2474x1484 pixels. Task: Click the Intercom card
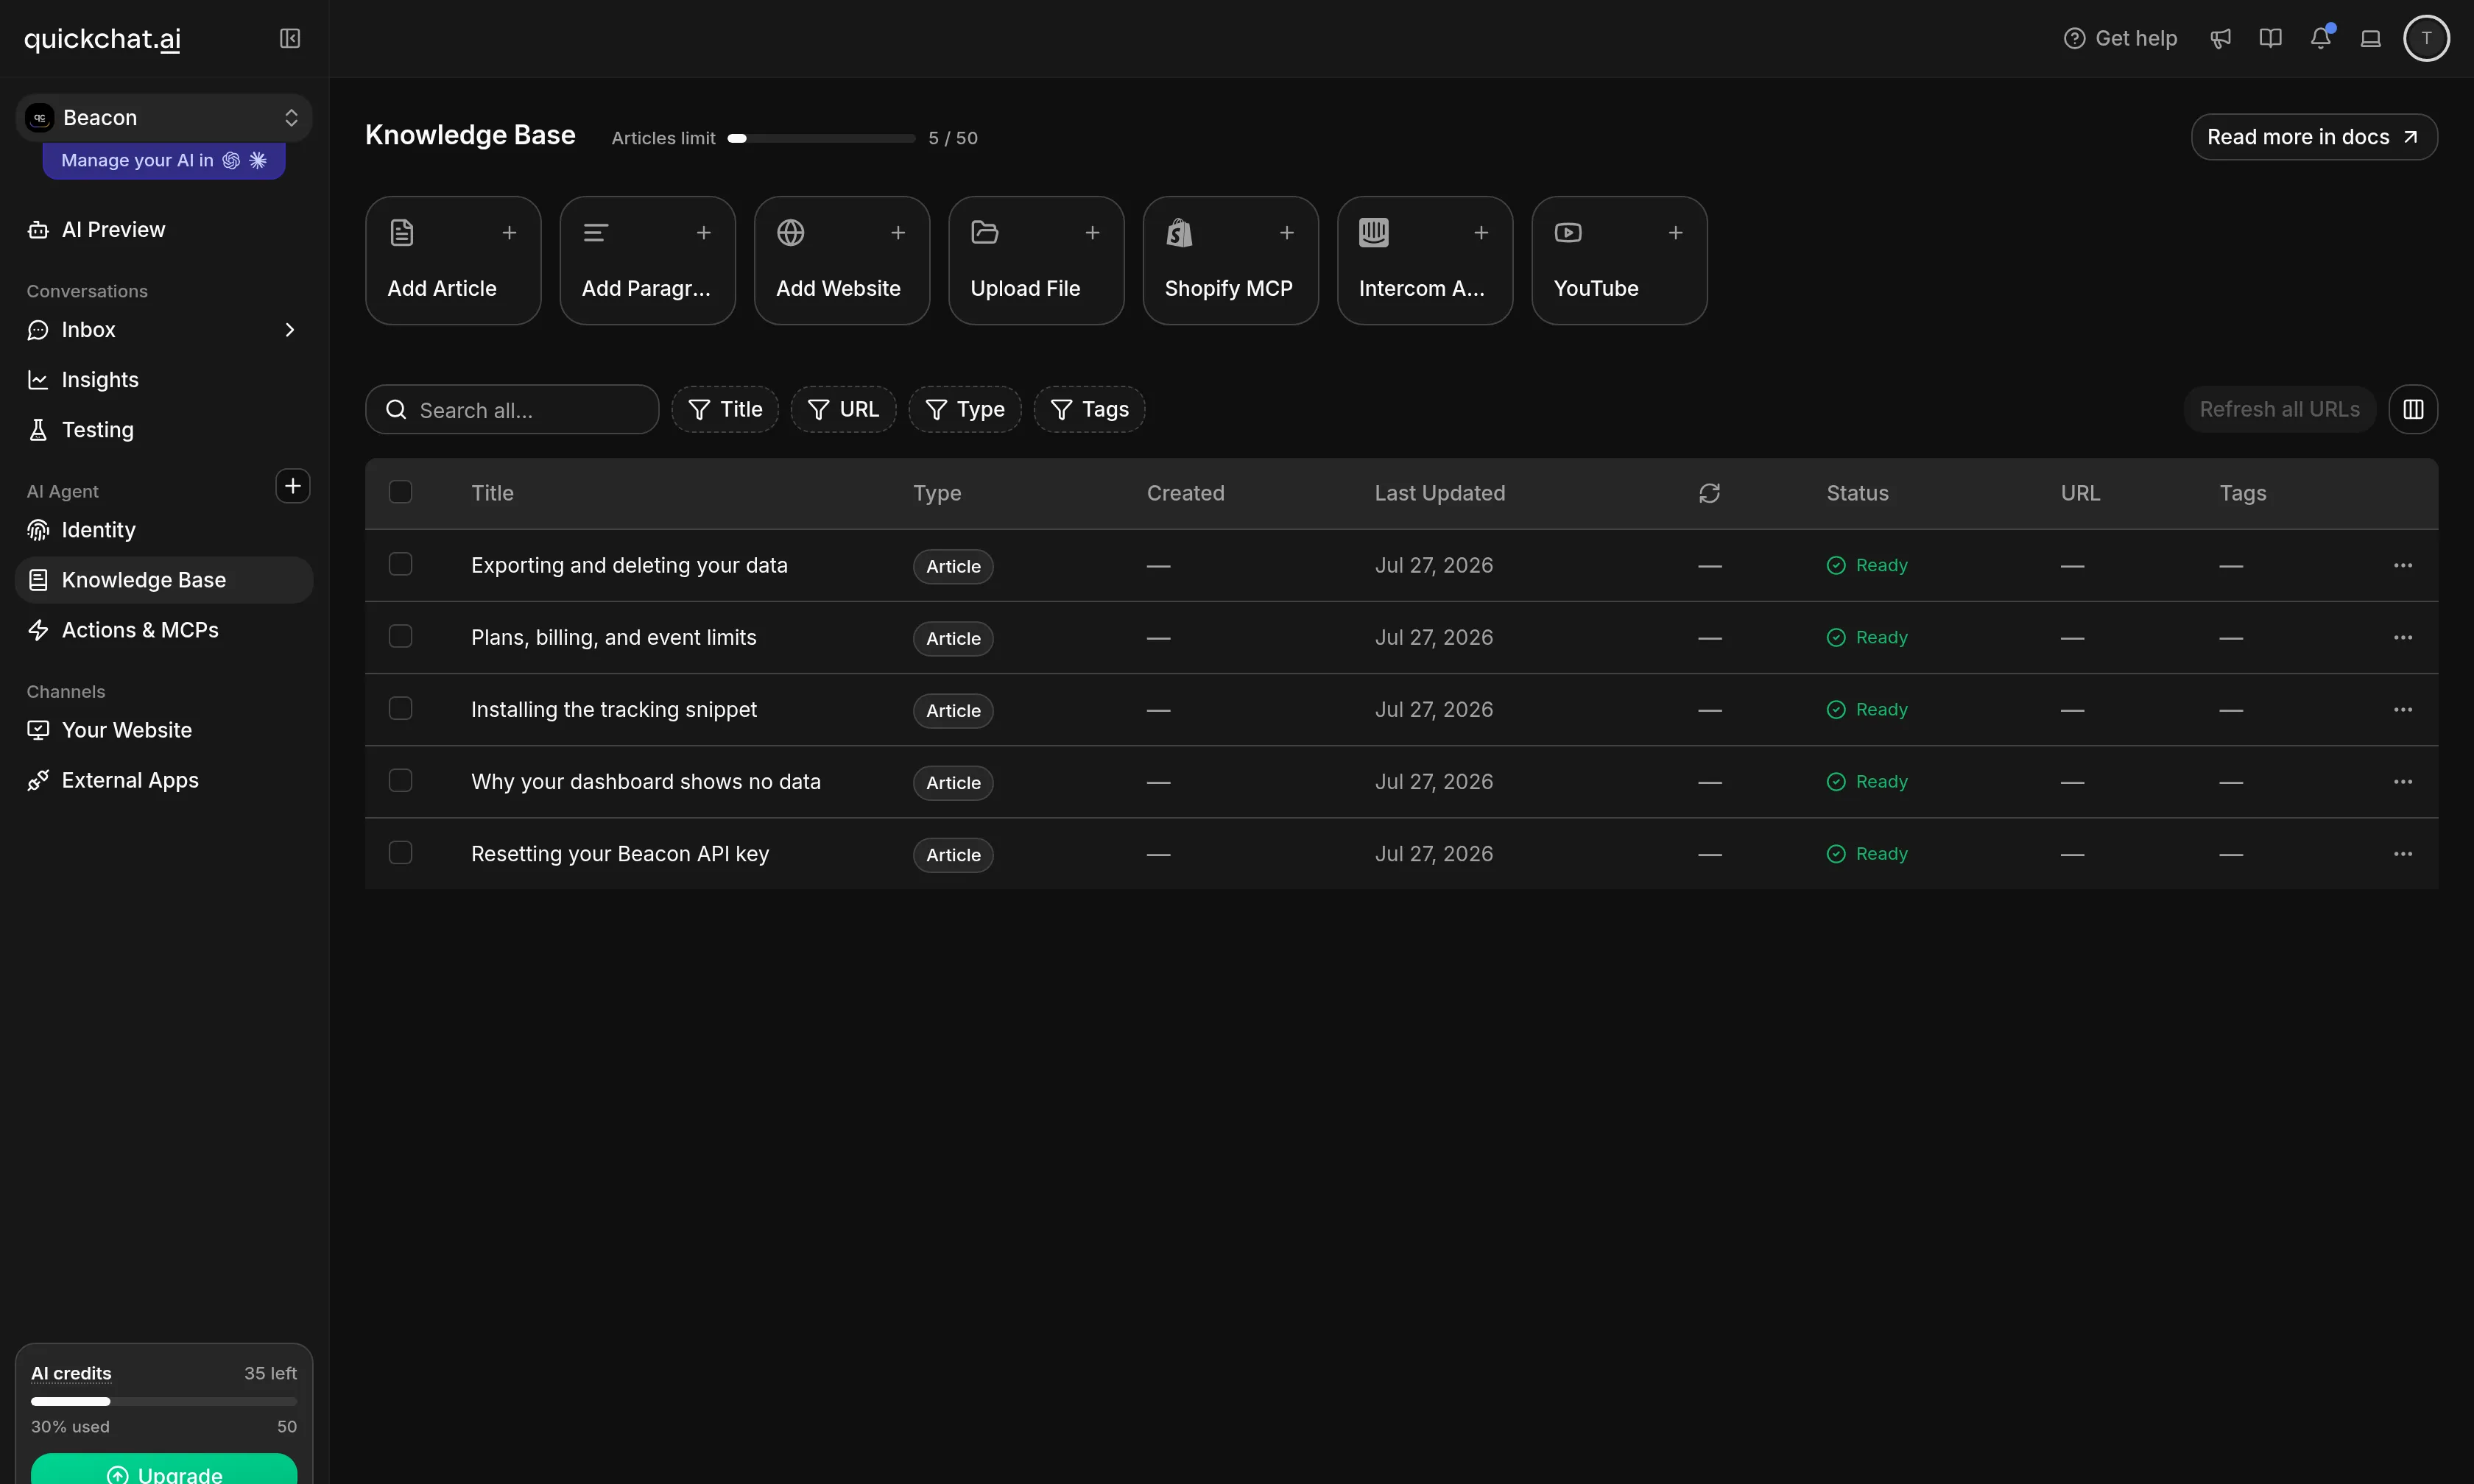[x=1425, y=260]
